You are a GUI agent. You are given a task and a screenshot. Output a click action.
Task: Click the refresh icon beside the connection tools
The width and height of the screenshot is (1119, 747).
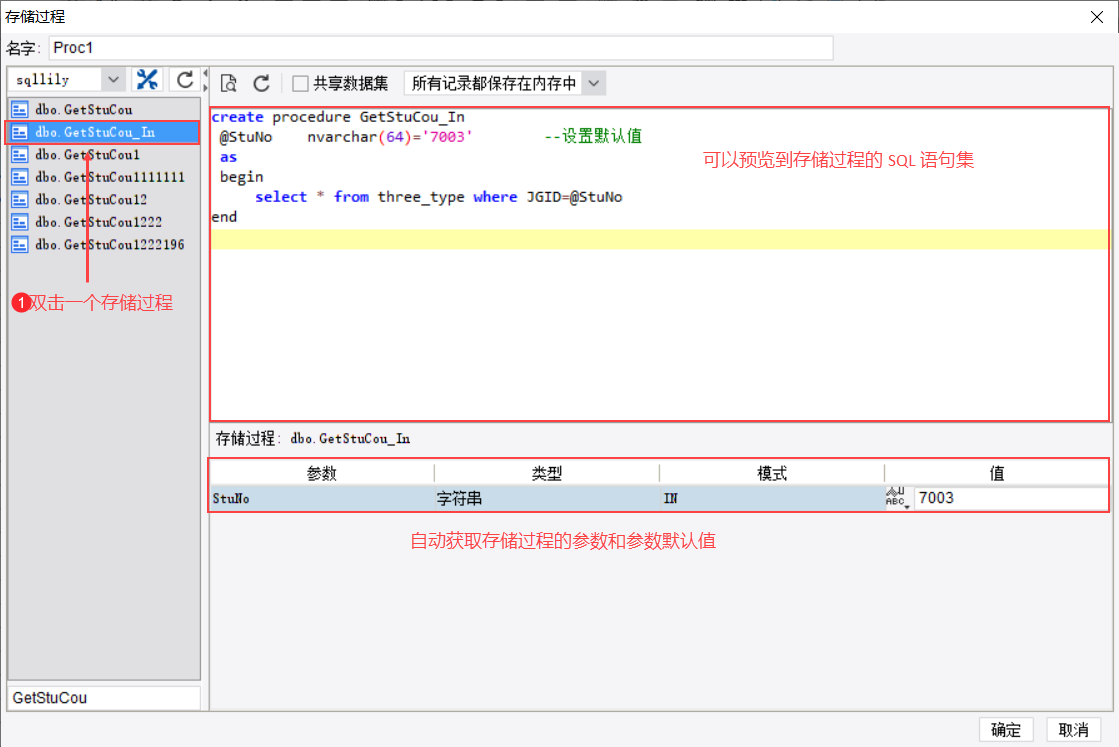point(184,80)
